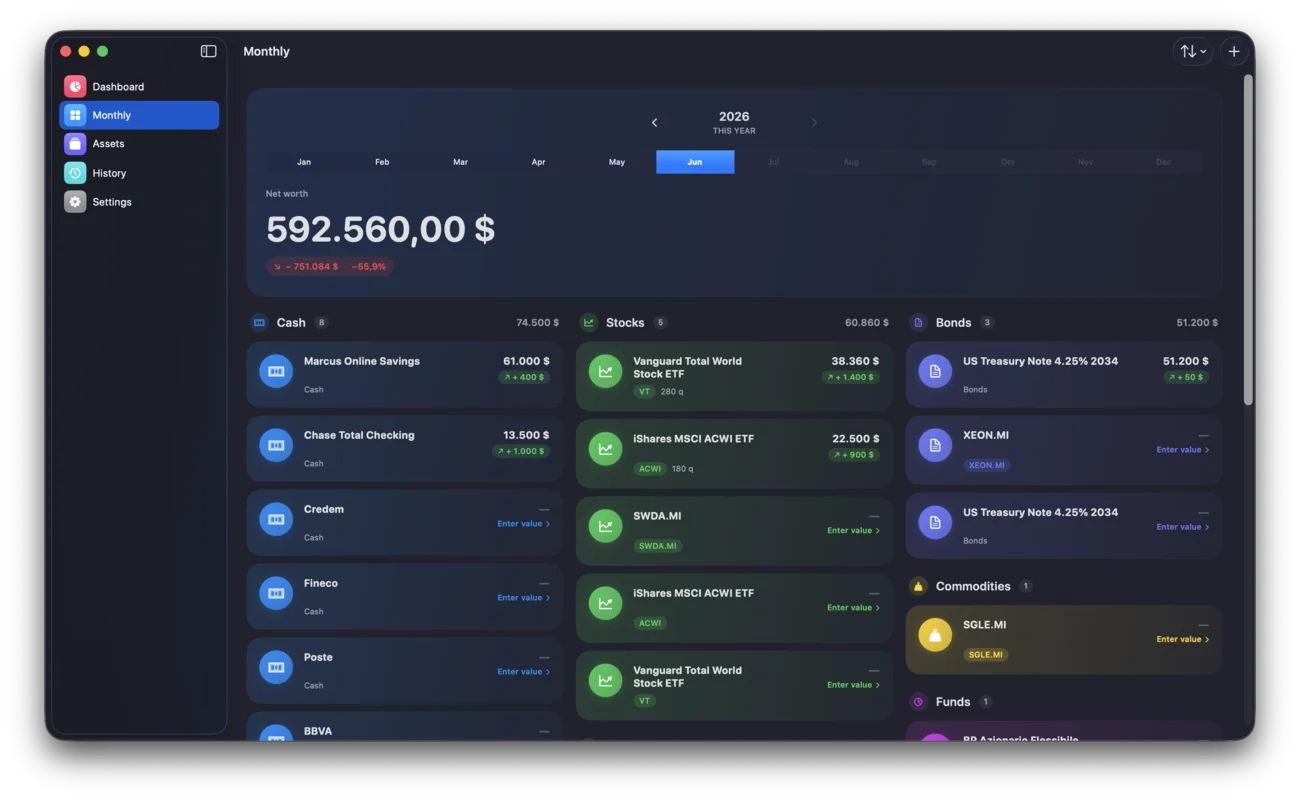Go to the previous year

(x=655, y=122)
